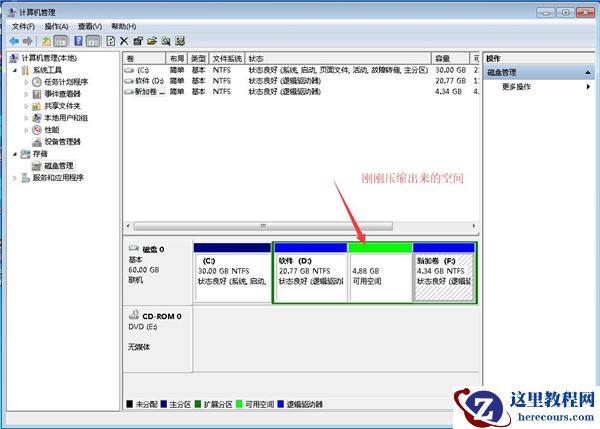Image resolution: width=600 pixels, height=429 pixels.
Task: Click the last toolbar icon for disk settings
Action: (x=180, y=41)
